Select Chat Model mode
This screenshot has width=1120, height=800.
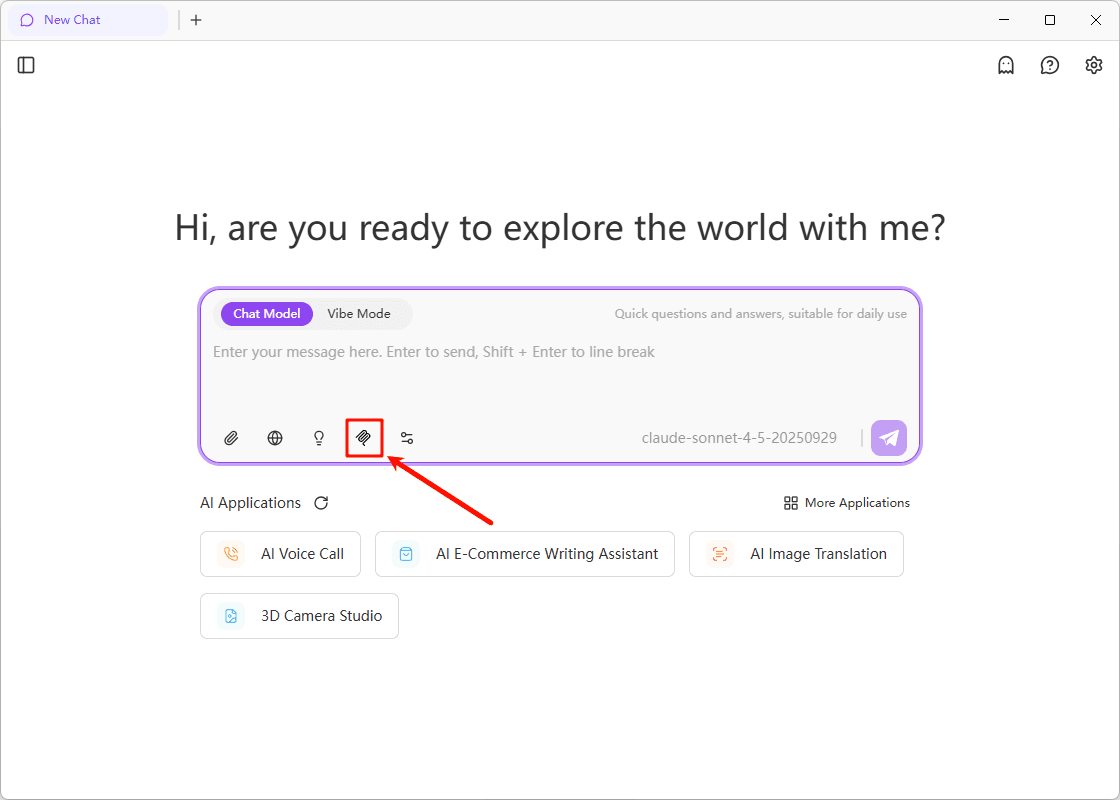[x=266, y=313]
